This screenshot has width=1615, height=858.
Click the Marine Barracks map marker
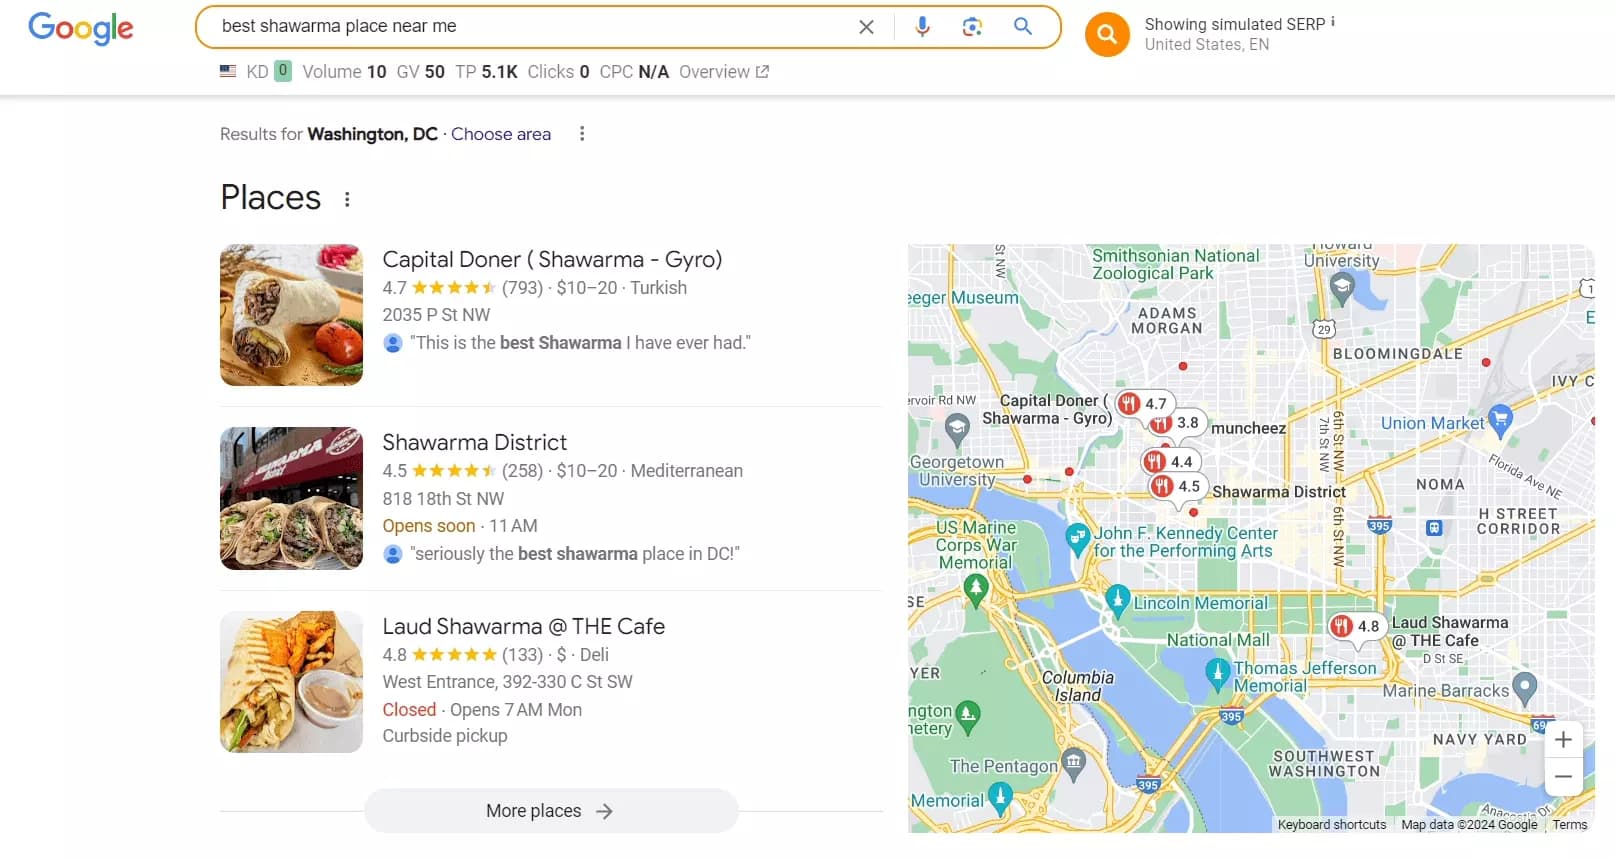[x=1524, y=687]
